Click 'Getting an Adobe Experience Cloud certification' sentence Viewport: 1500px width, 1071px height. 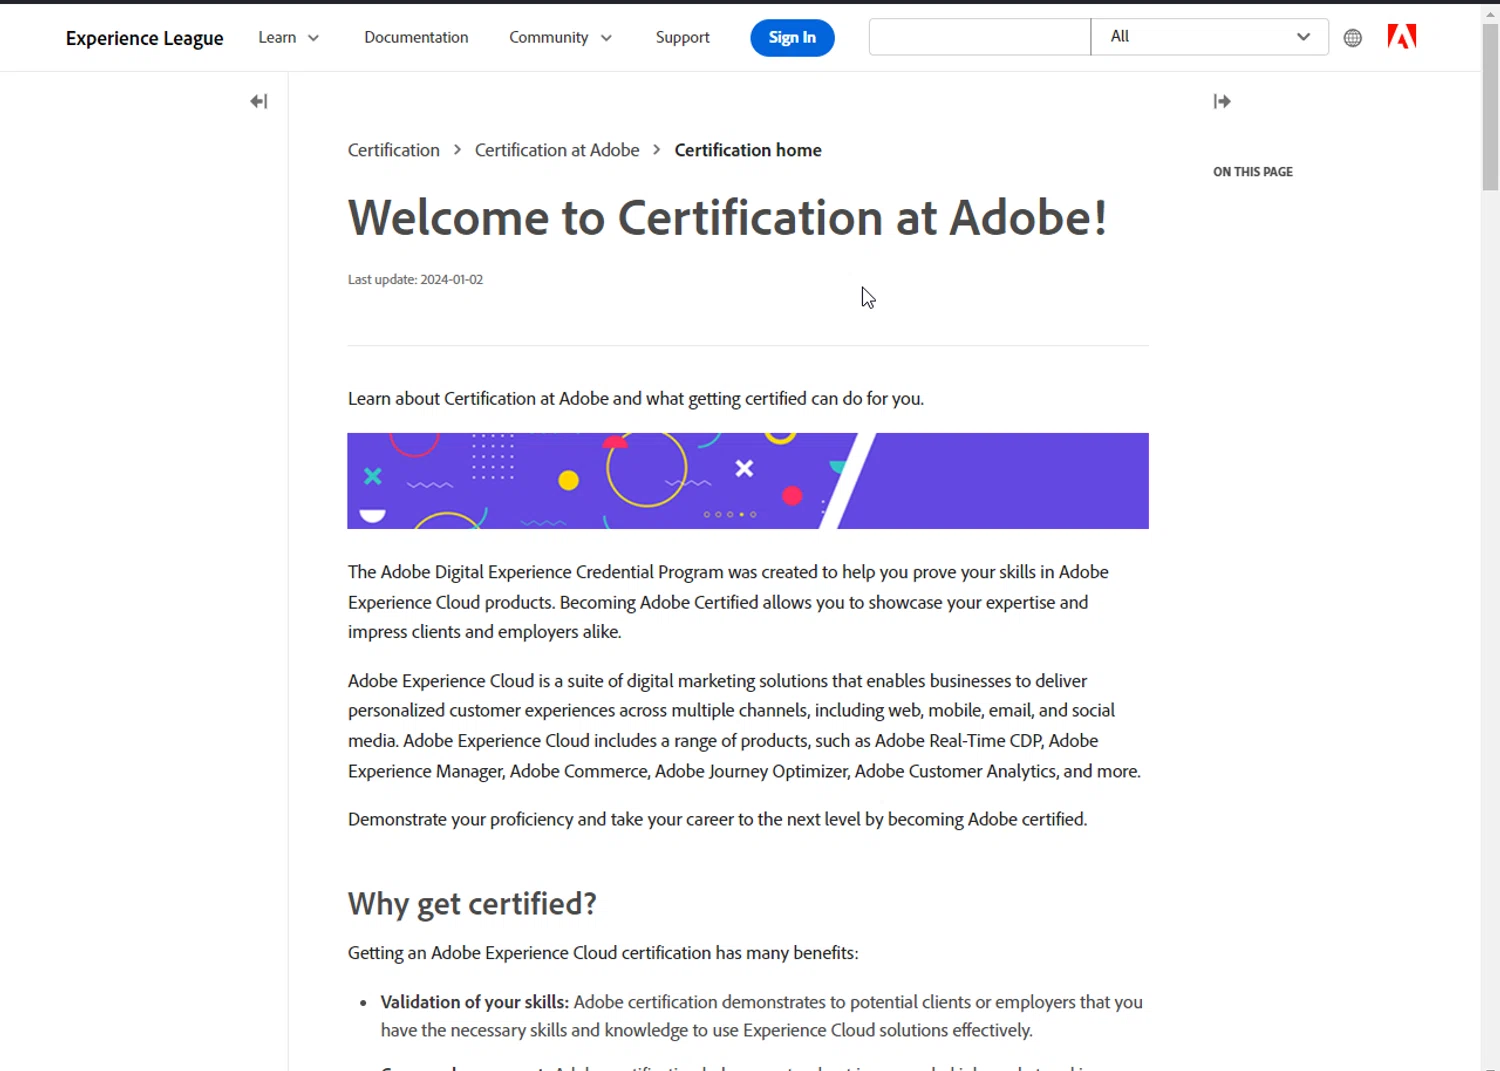[603, 953]
